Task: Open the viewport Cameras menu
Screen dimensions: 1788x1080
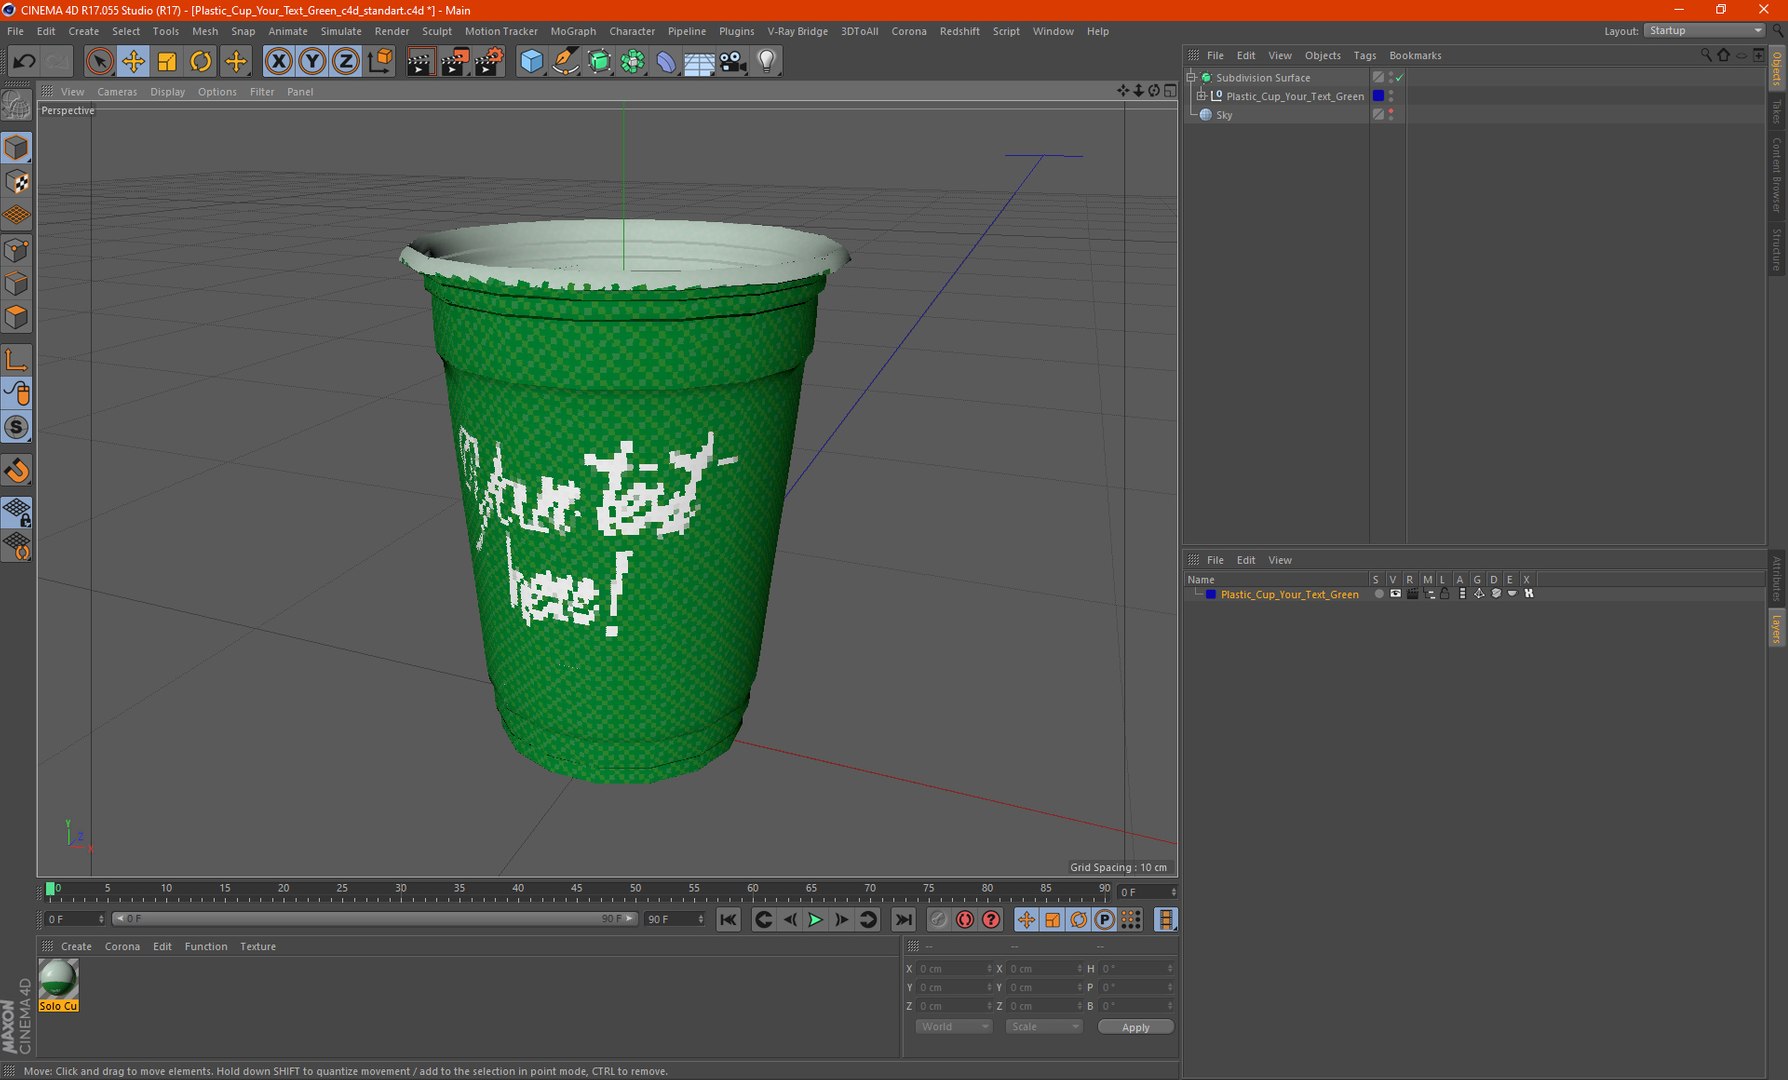Action: (117, 92)
